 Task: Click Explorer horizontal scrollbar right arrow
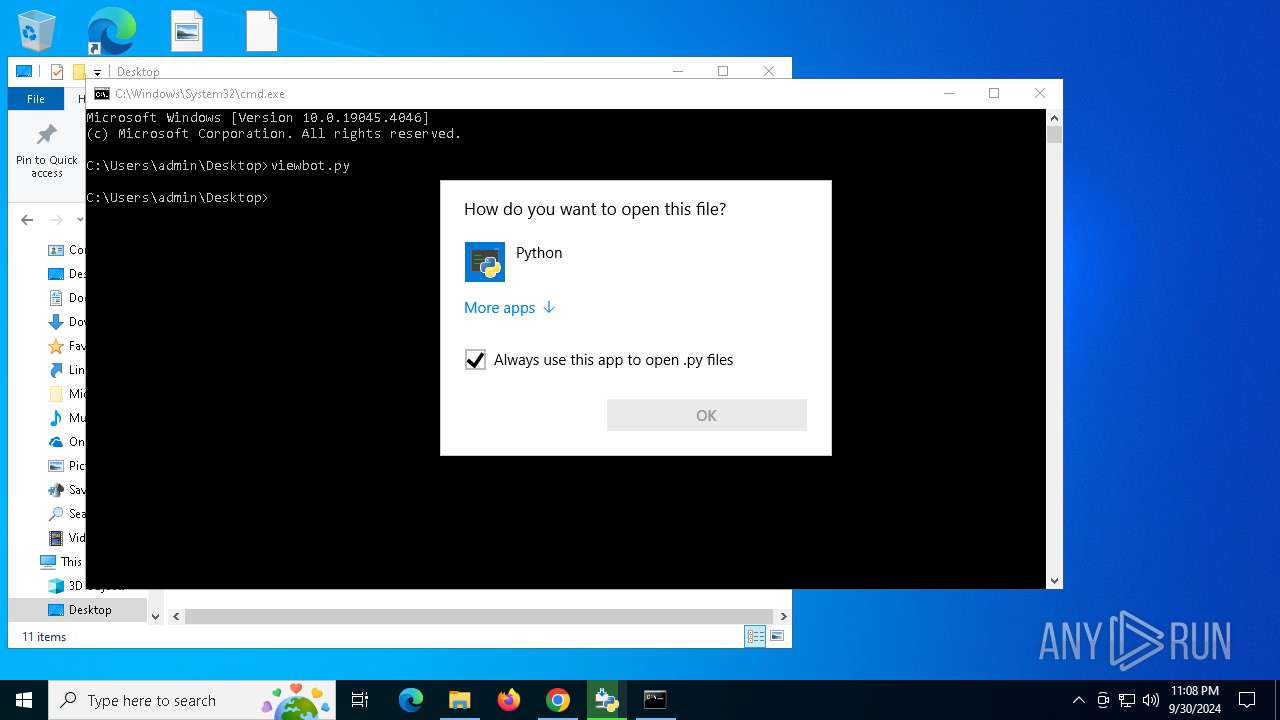tap(783, 617)
